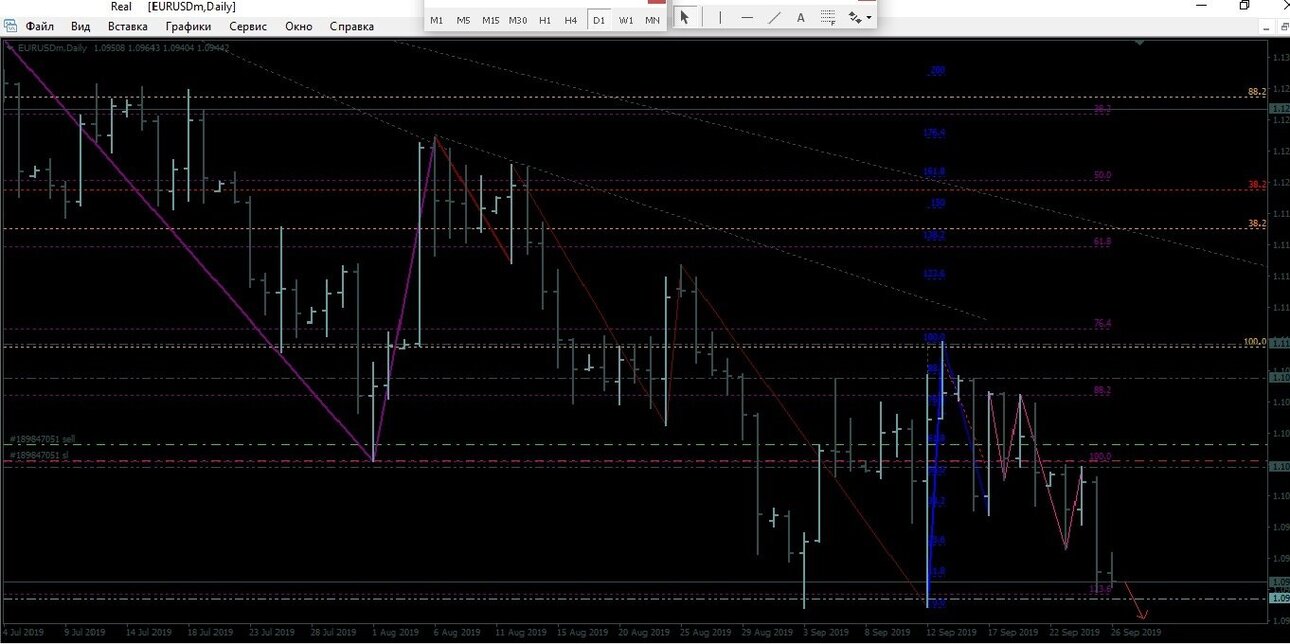Click the chart shift triangle marker

pyautogui.click(x=1140, y=44)
